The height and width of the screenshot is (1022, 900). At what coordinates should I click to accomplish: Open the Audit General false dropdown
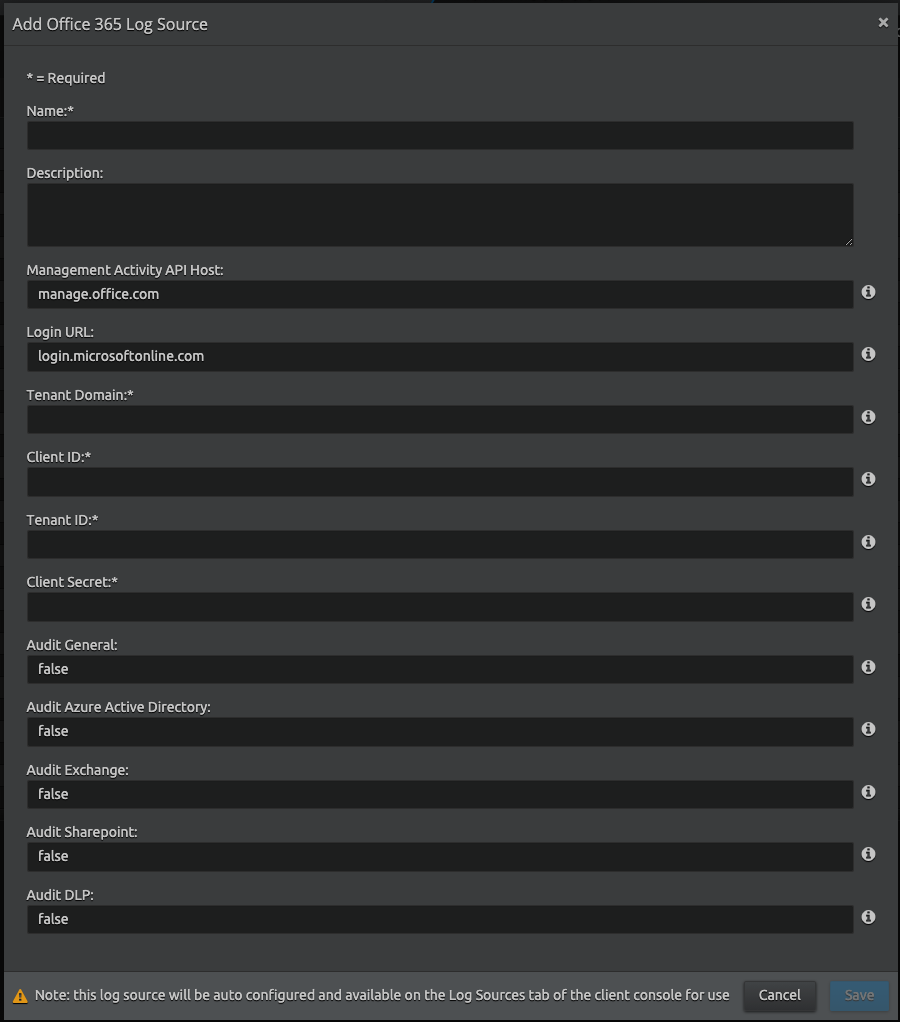(x=440, y=669)
